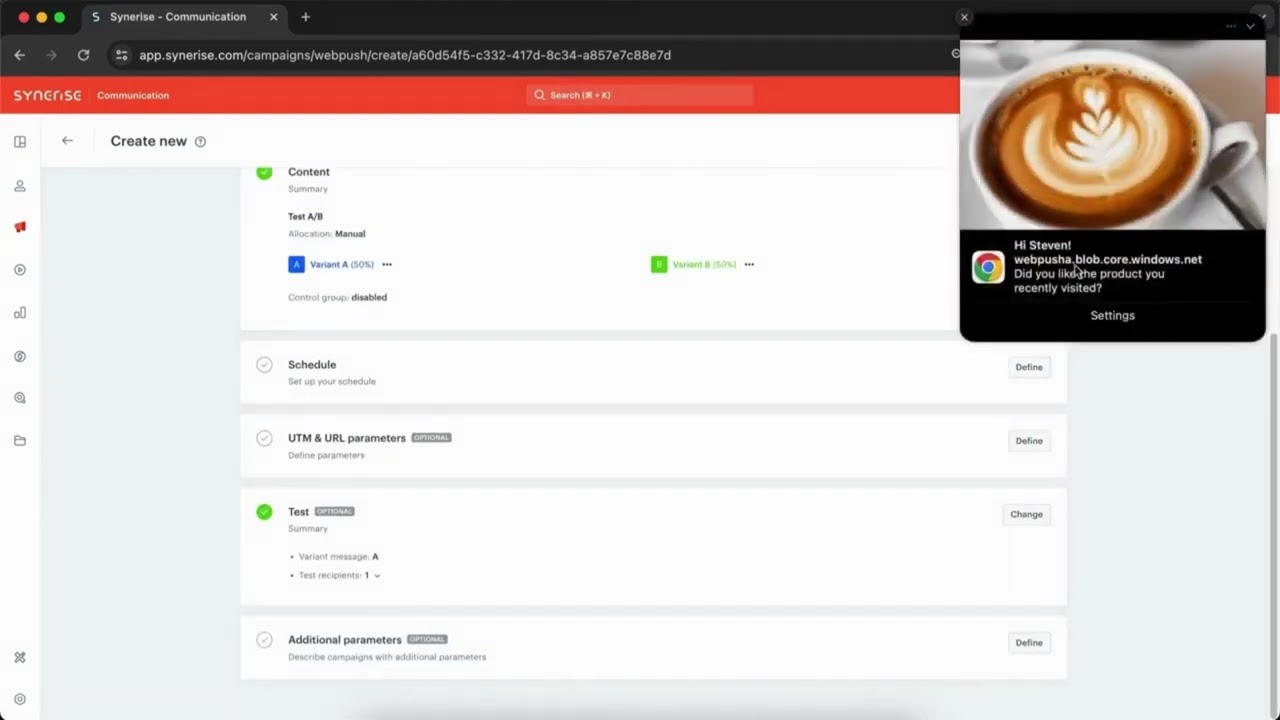This screenshot has width=1280, height=720.
Task: Open the bar chart analytics sidebar icon
Action: pos(20,313)
